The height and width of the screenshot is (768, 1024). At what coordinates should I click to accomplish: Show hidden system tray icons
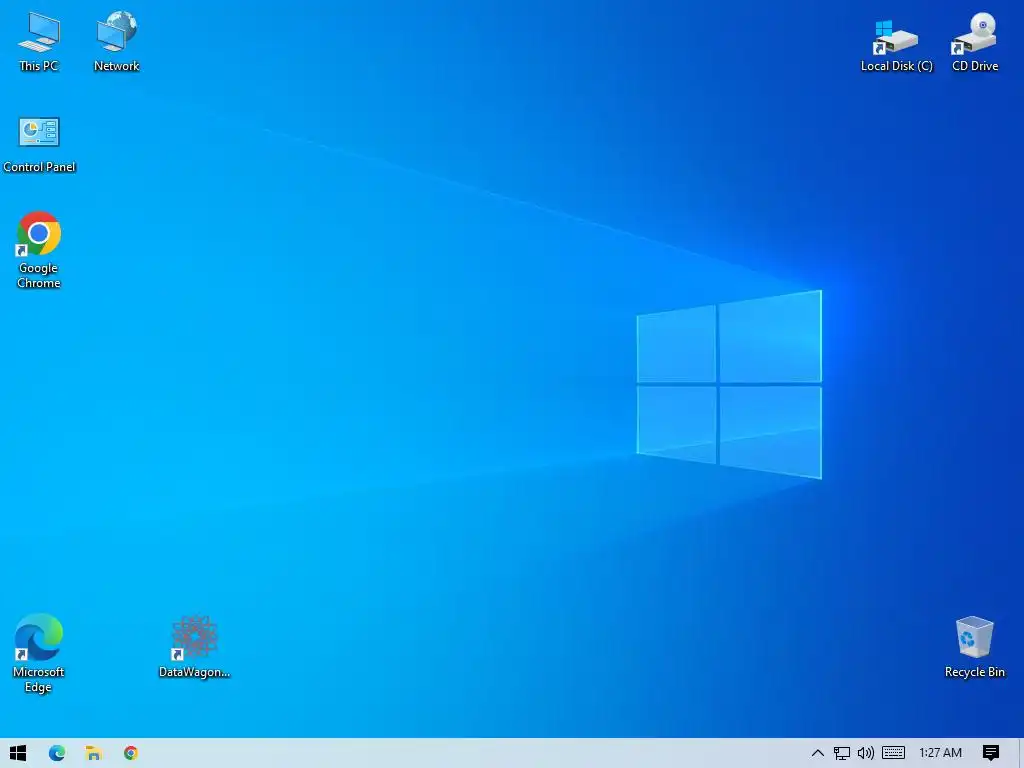[818, 753]
